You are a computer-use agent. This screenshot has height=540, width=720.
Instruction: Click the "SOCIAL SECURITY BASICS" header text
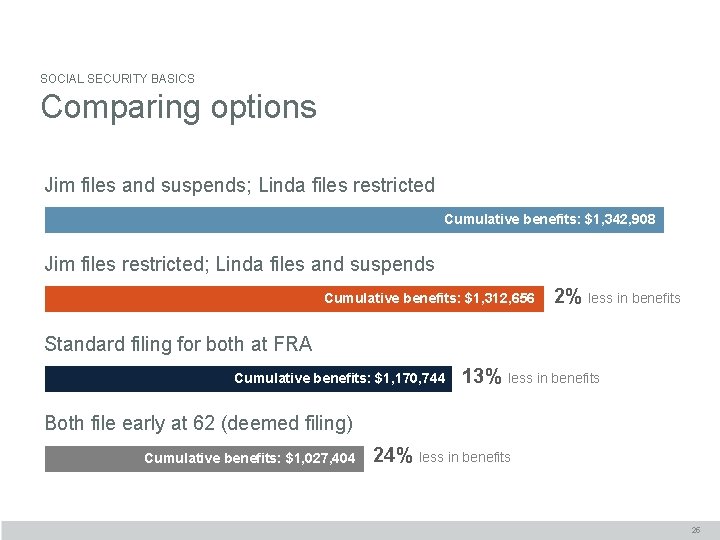click(117, 78)
